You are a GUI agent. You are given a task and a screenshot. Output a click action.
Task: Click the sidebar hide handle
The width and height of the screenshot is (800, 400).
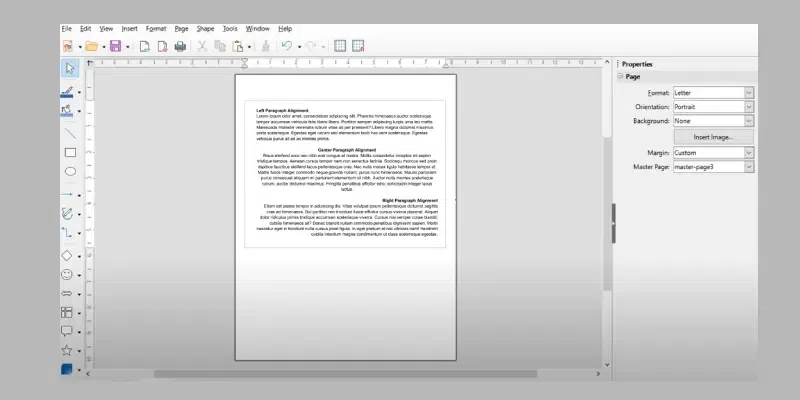(614, 223)
